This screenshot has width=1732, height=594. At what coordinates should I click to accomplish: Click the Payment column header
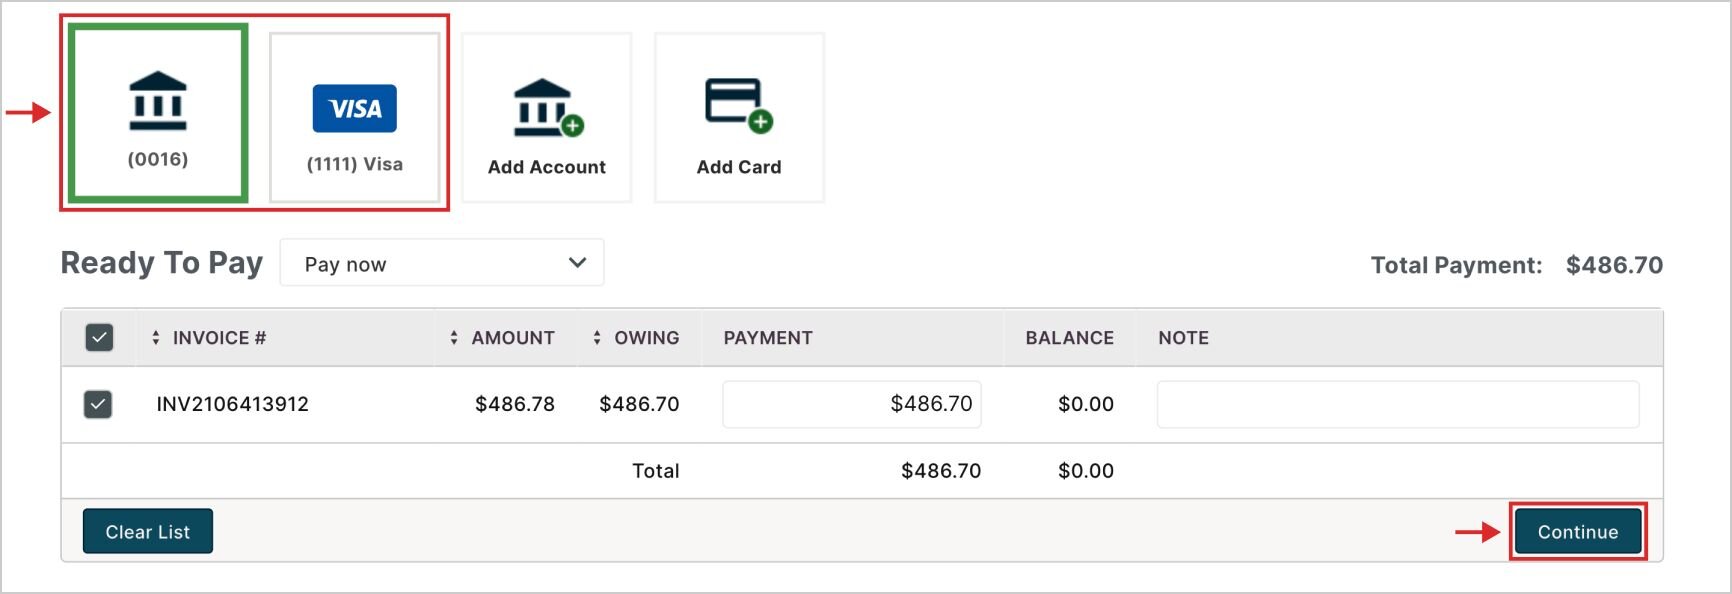tap(768, 338)
